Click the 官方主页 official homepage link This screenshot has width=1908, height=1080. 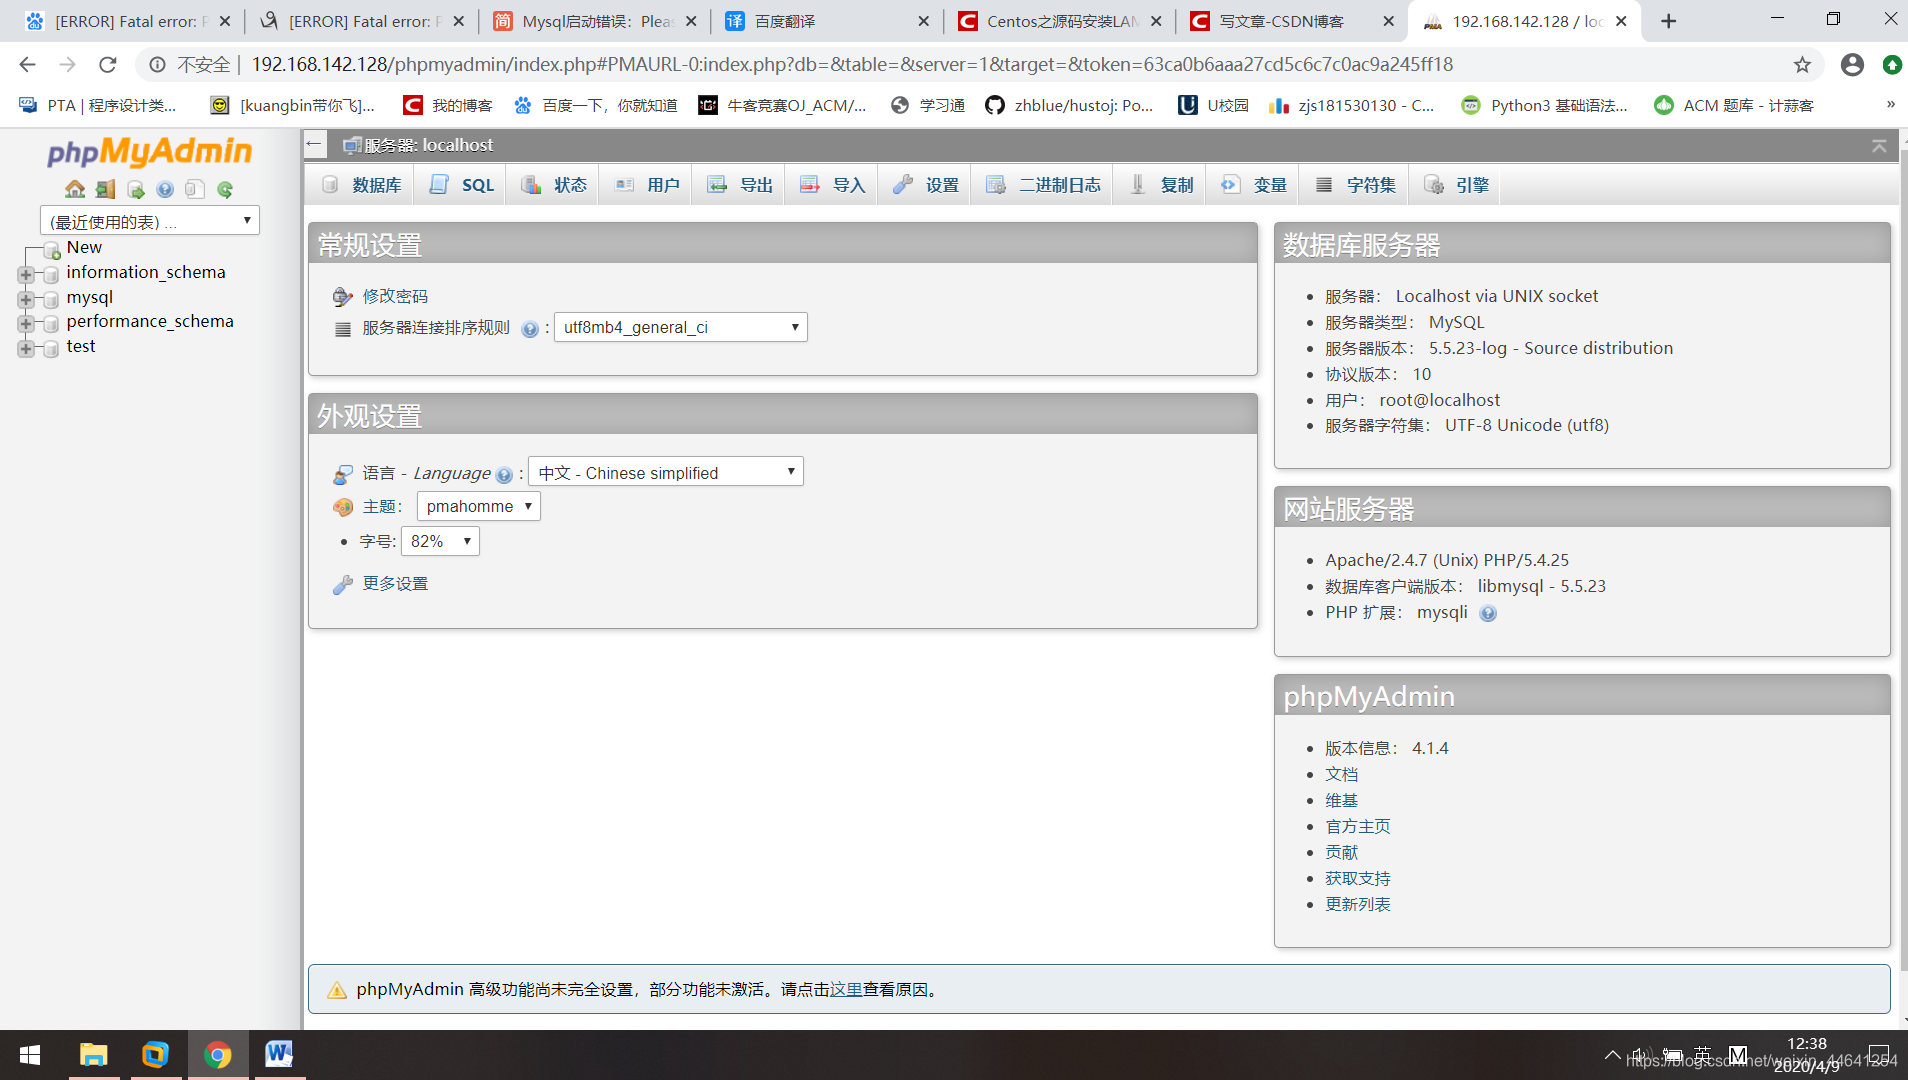click(1357, 827)
